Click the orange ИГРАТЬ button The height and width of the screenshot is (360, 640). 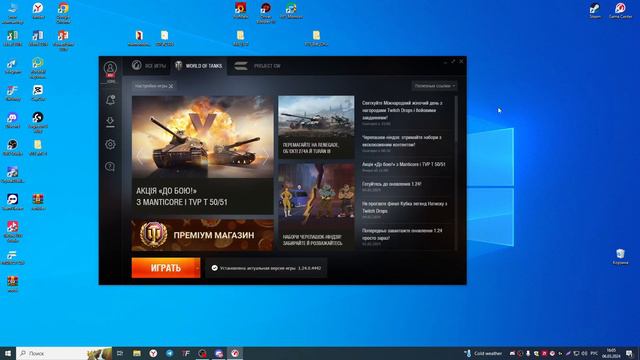click(x=164, y=268)
